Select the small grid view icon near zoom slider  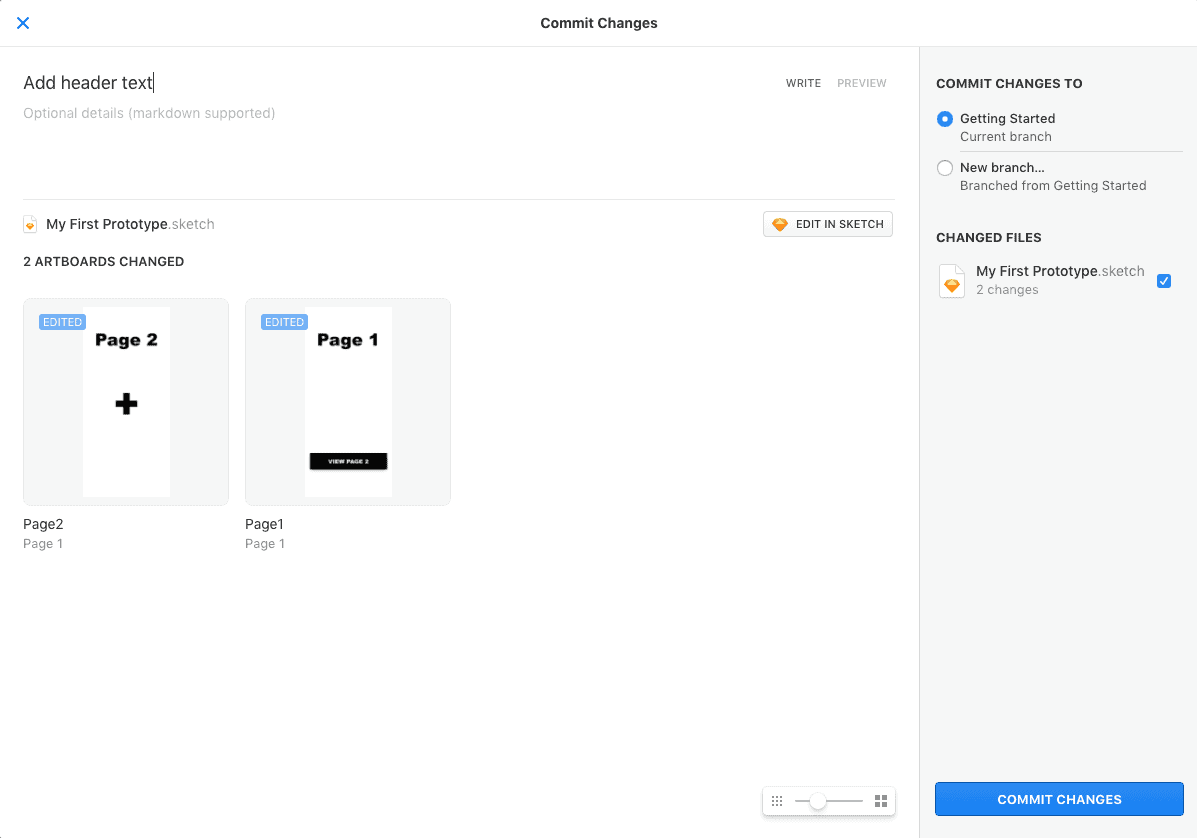(x=777, y=800)
